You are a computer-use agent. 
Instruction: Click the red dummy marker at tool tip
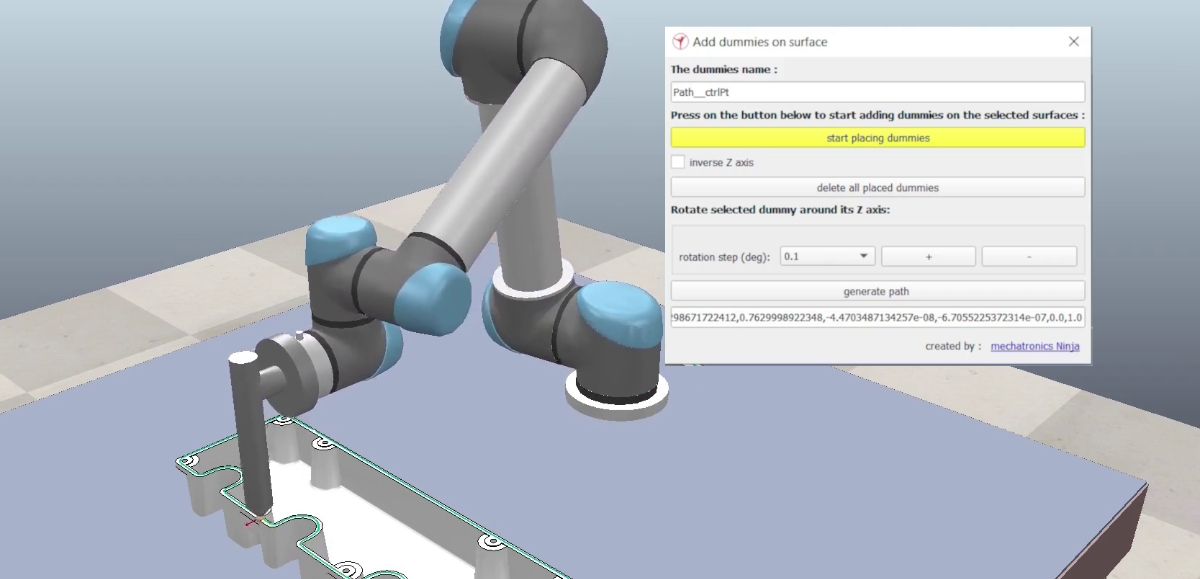pyautogui.click(x=253, y=520)
